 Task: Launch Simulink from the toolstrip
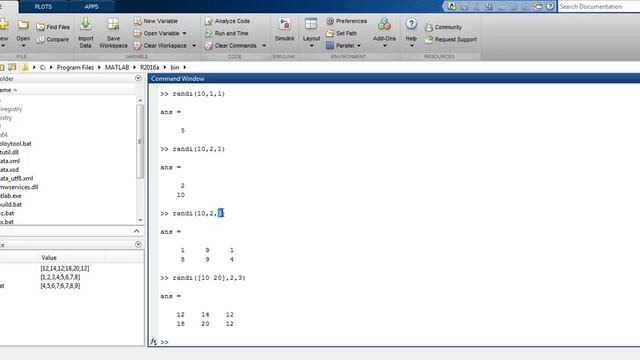(x=284, y=29)
